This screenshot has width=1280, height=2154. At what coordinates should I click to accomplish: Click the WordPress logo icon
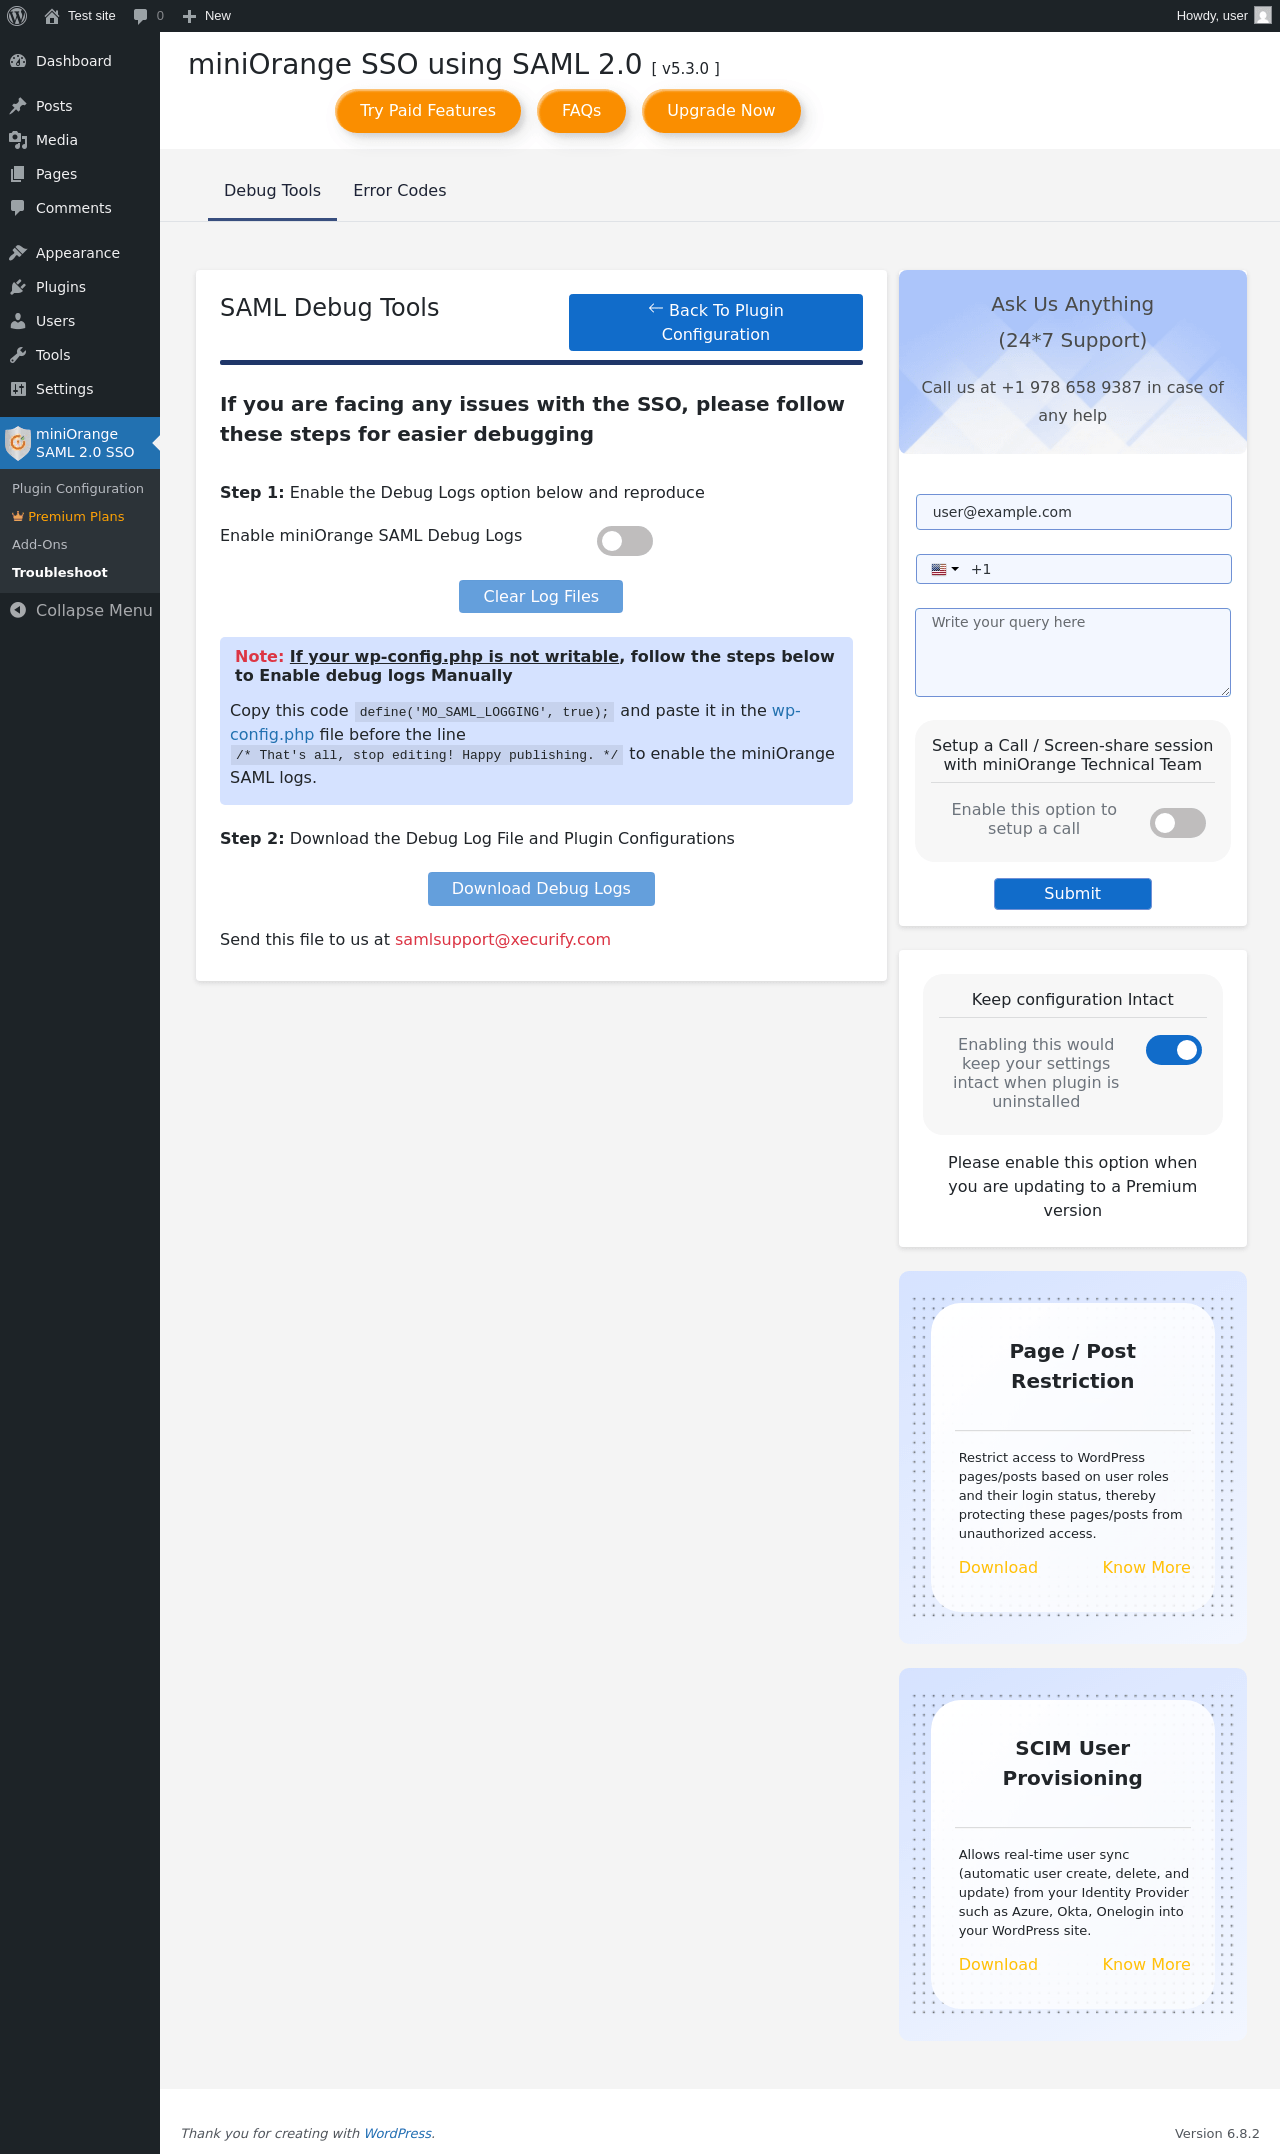[17, 16]
